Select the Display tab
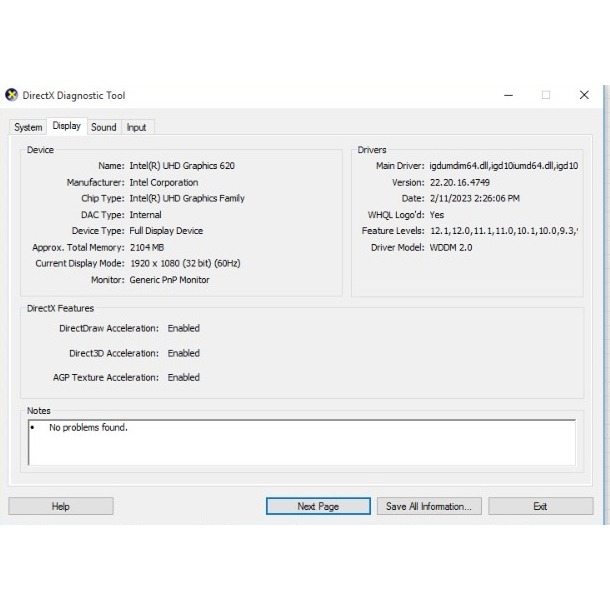This screenshot has width=610, height=610. 67,126
